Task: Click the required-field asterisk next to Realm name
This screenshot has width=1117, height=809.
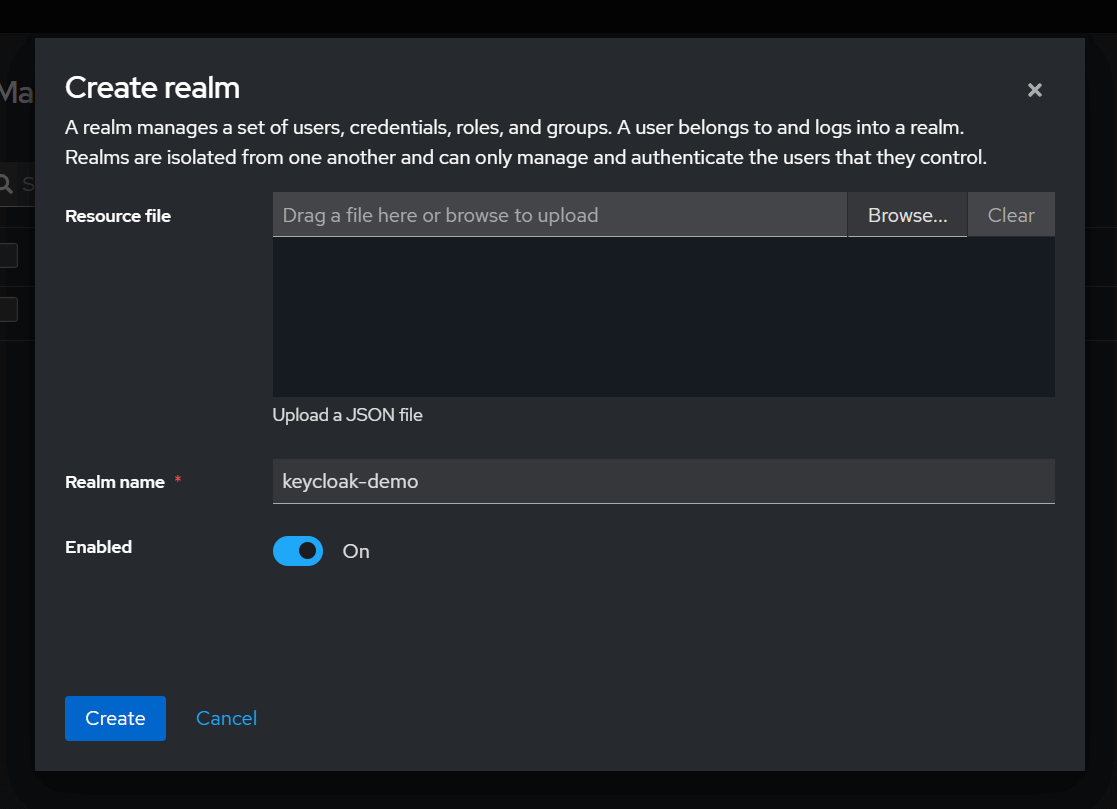Action: [x=177, y=480]
